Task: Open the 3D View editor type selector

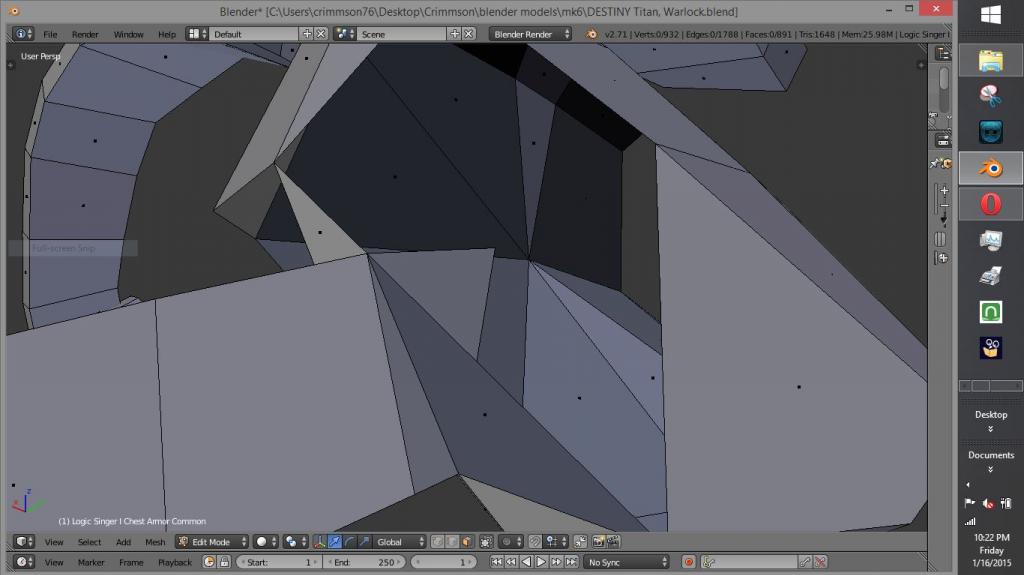Action: pos(24,542)
